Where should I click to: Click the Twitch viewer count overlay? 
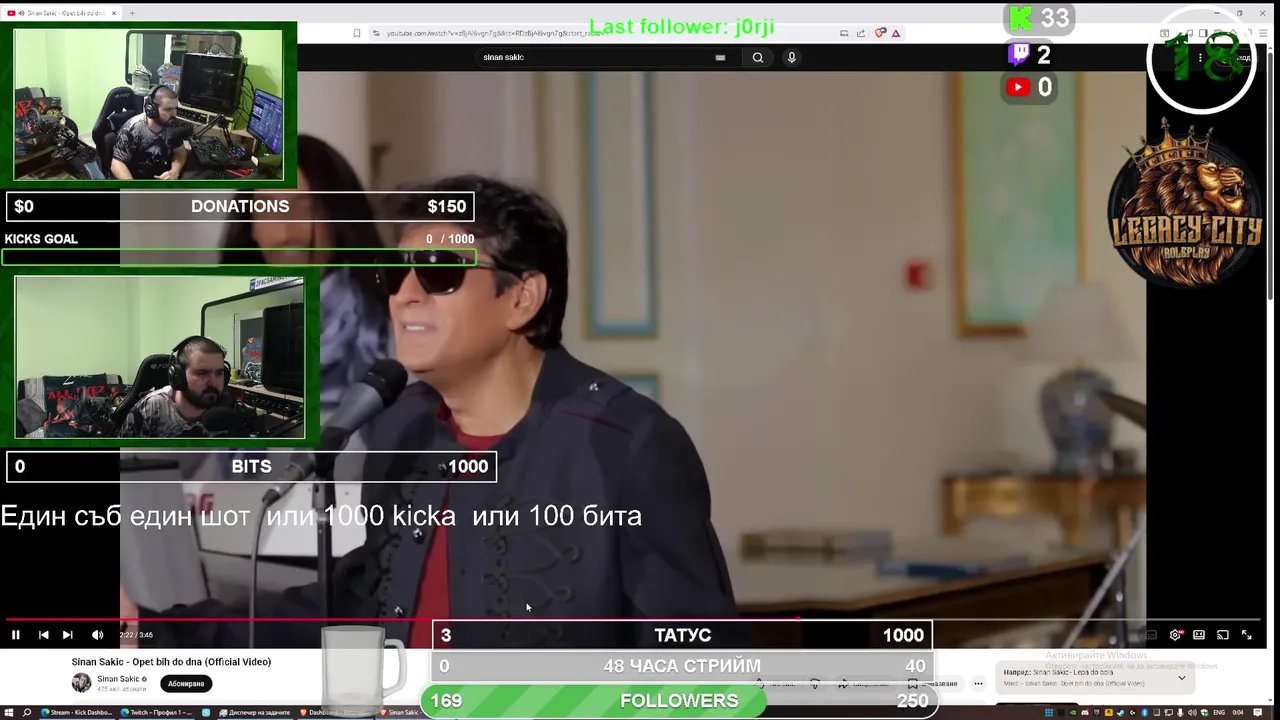coord(1030,54)
